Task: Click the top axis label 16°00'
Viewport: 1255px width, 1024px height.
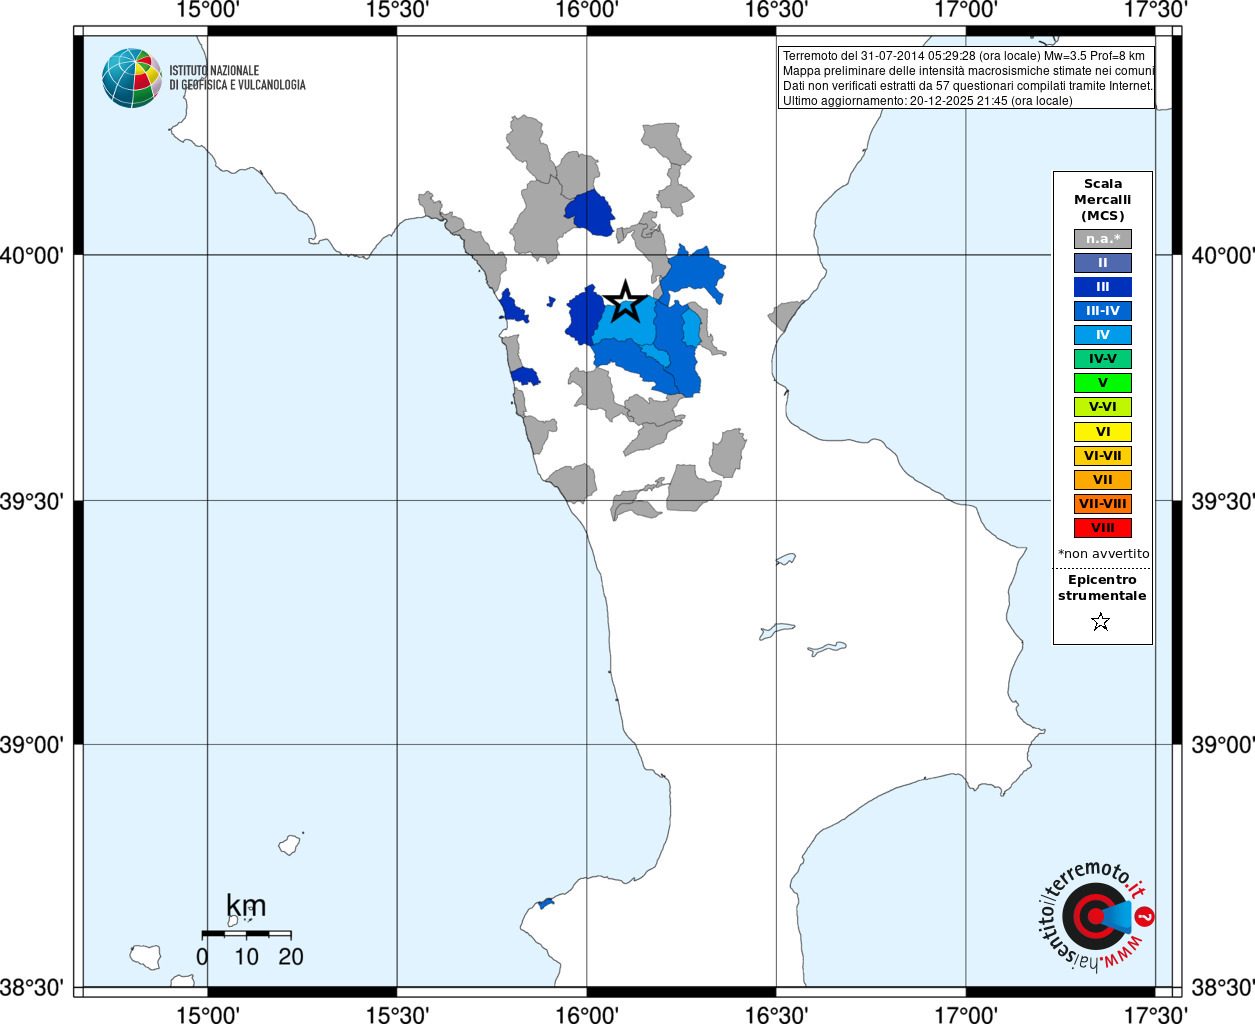Action: [587, 10]
